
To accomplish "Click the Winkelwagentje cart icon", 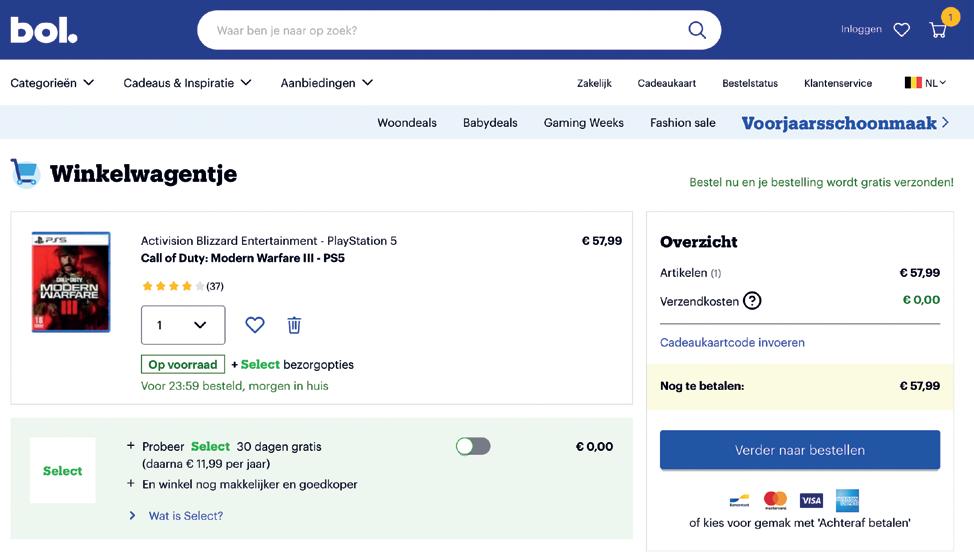I will [25, 173].
